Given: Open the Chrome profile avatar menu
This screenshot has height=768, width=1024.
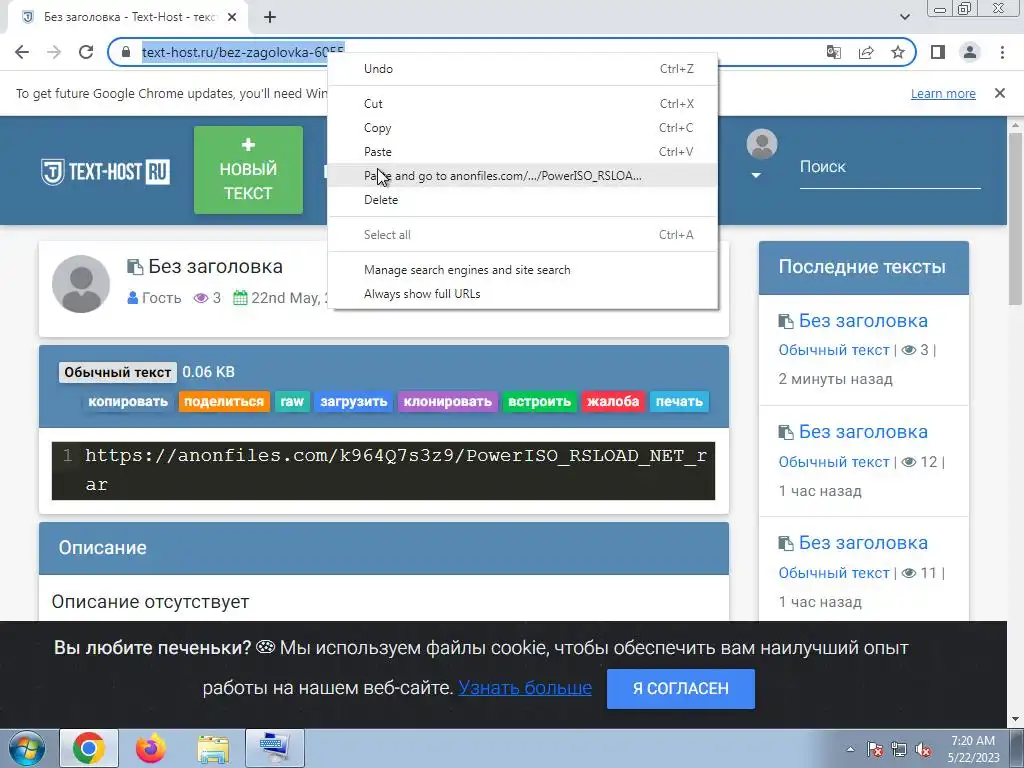Looking at the screenshot, I should [x=970, y=52].
